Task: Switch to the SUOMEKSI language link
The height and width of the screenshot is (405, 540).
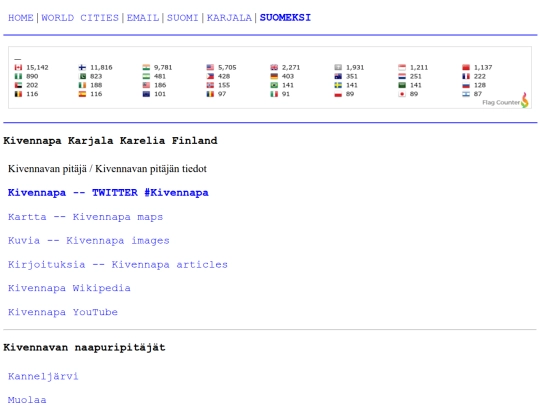Action: point(285,18)
